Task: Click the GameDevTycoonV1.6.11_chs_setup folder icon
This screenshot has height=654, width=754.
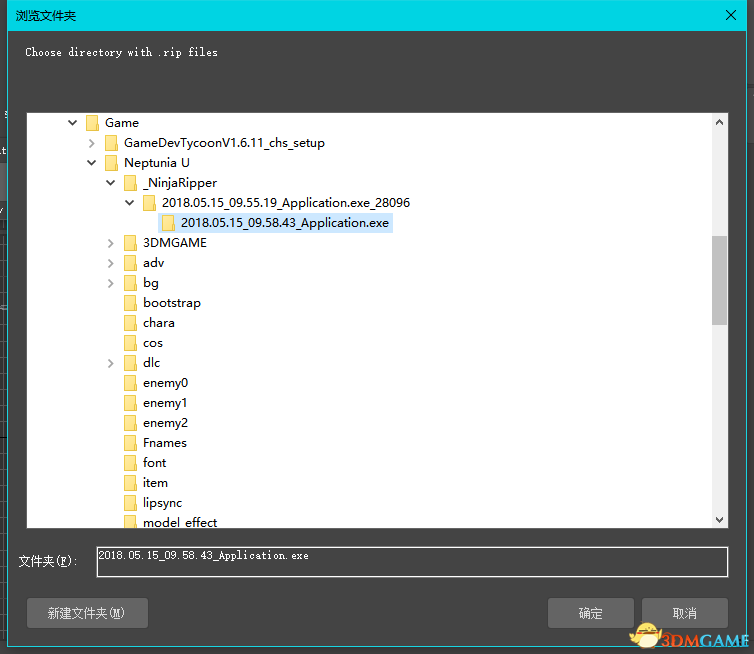Action: click(111, 143)
